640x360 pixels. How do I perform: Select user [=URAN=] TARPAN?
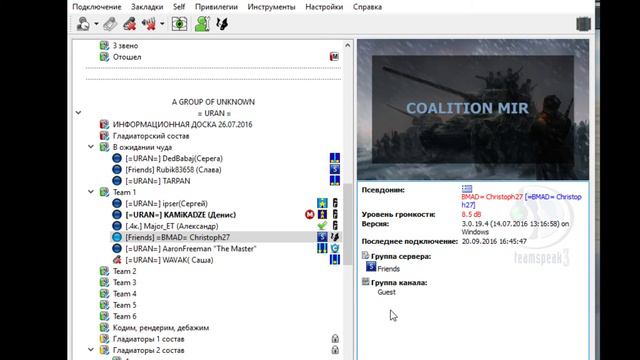click(158, 181)
